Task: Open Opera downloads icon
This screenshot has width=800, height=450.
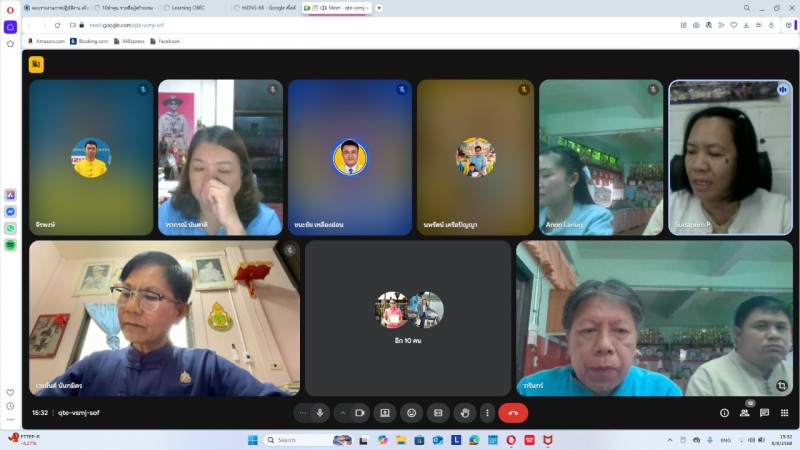Action: point(746,25)
